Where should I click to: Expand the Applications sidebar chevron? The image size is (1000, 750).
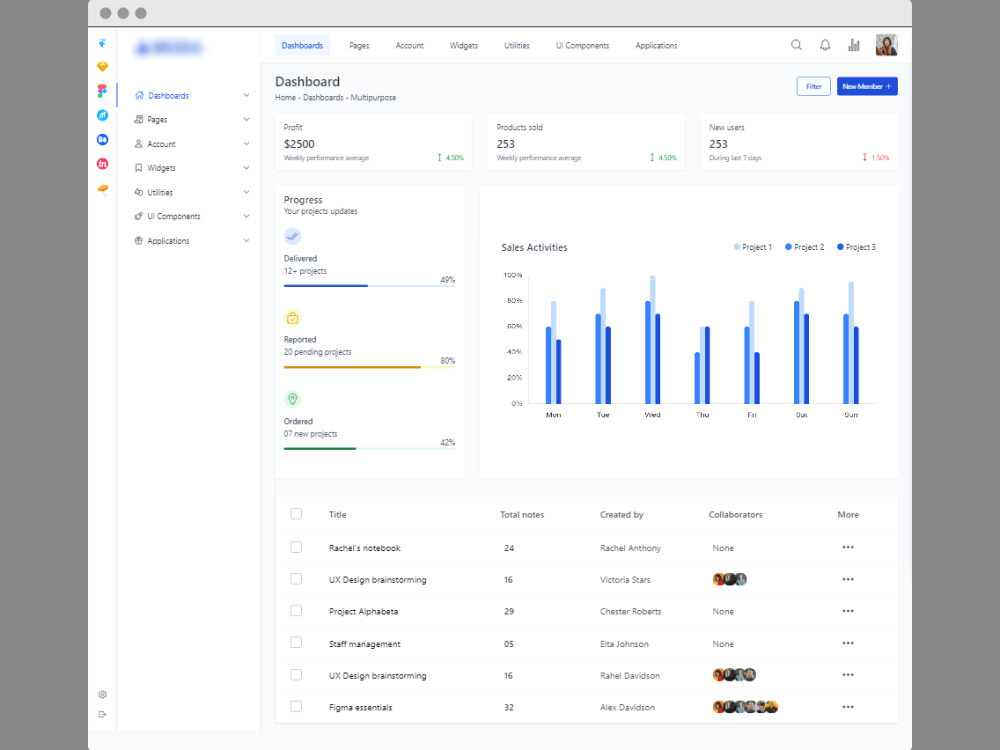coord(246,240)
